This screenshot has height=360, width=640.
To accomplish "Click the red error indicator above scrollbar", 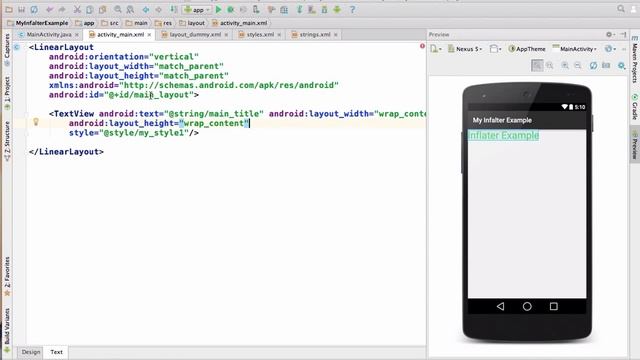I will click(x=422, y=46).
